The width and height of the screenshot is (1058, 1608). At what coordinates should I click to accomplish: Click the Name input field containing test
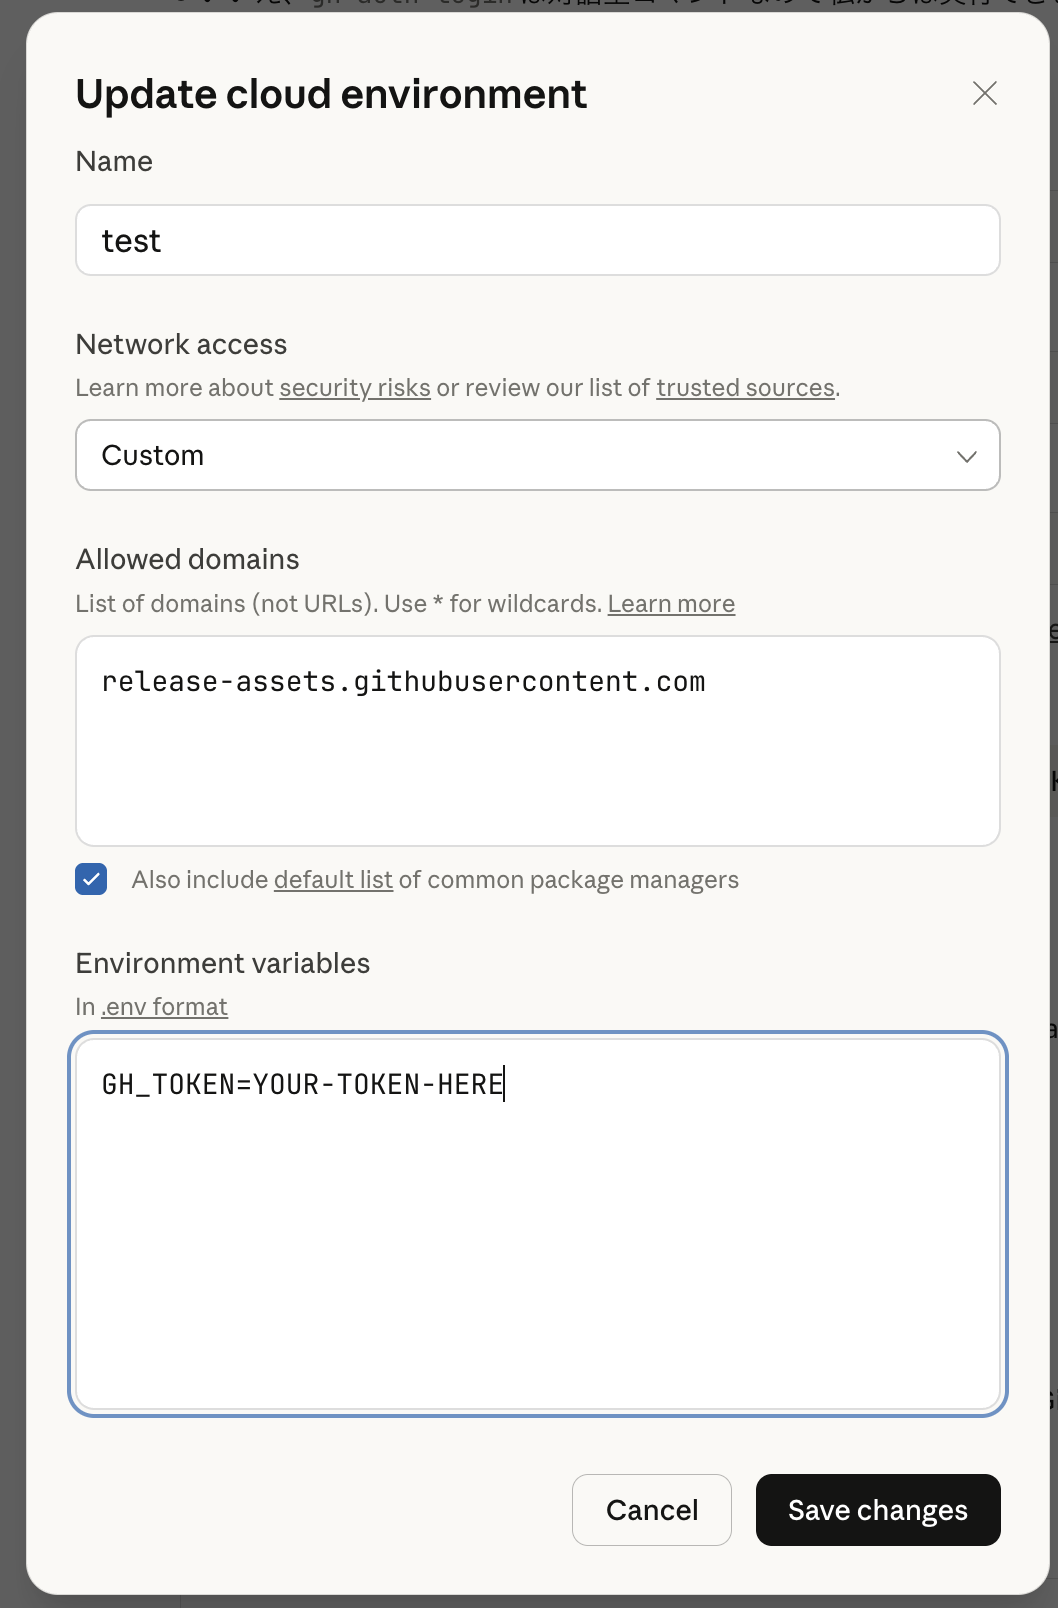tap(538, 240)
